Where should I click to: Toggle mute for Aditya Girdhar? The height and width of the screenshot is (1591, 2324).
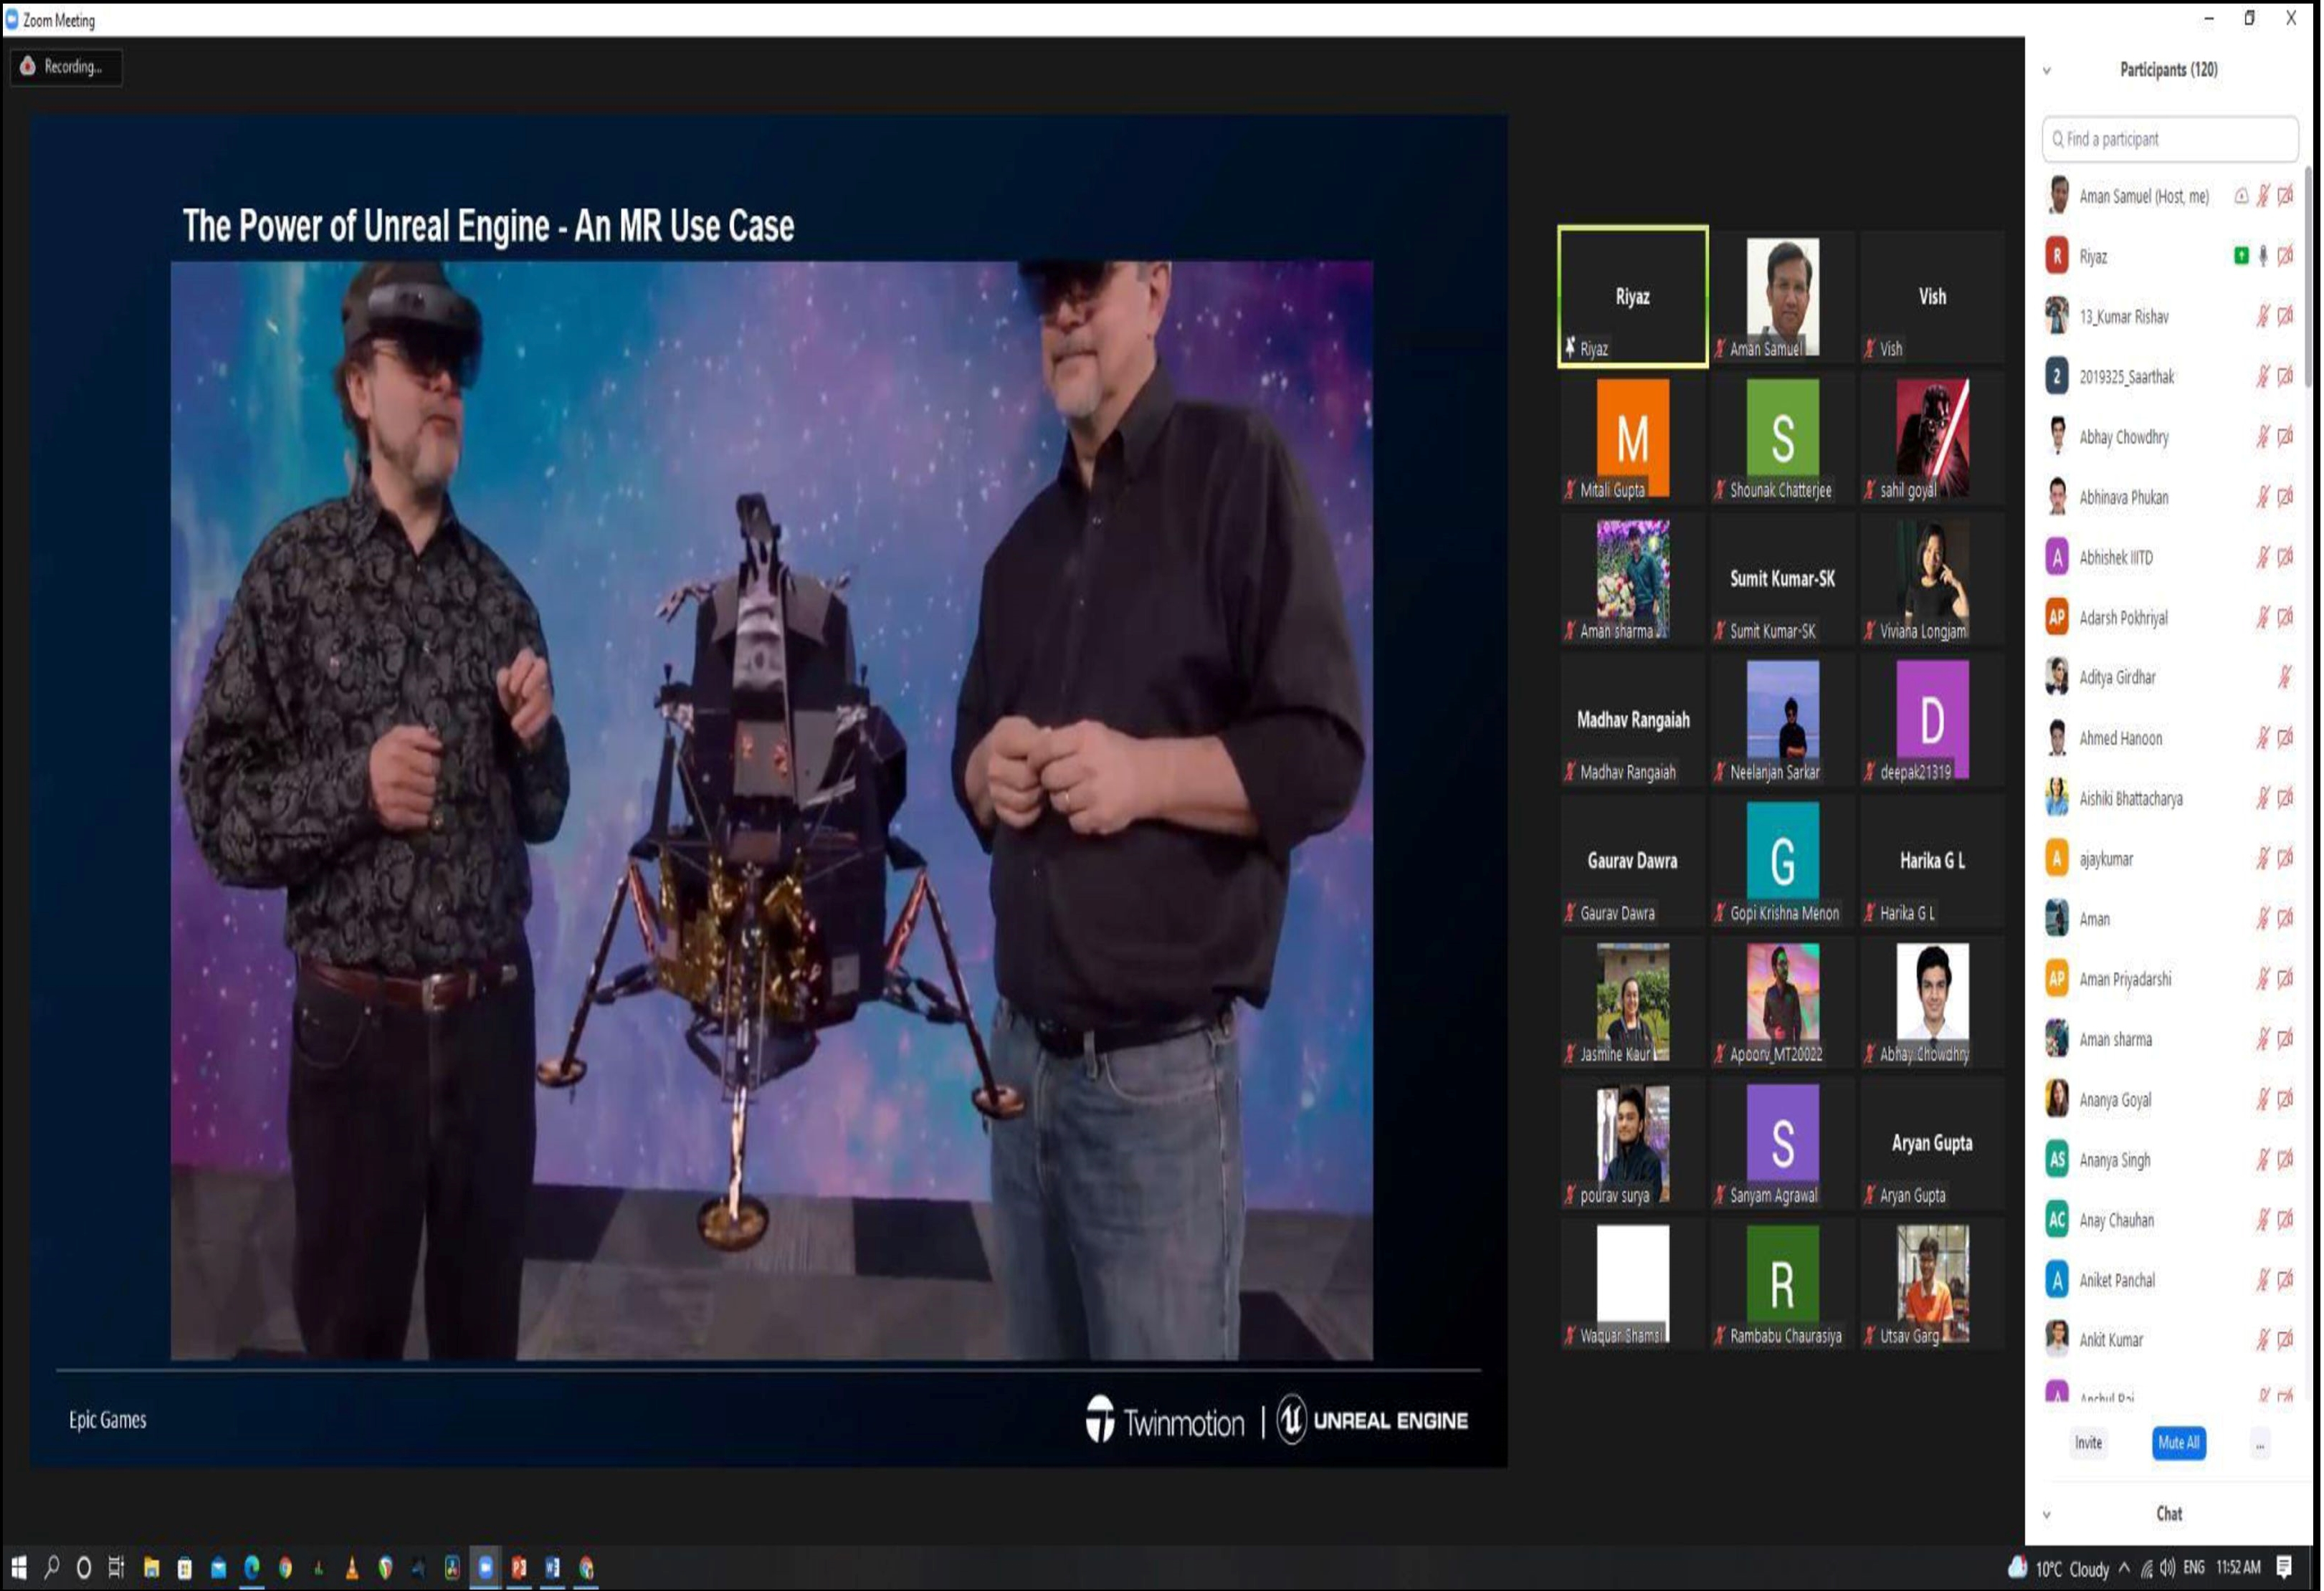pyautogui.click(x=2285, y=677)
